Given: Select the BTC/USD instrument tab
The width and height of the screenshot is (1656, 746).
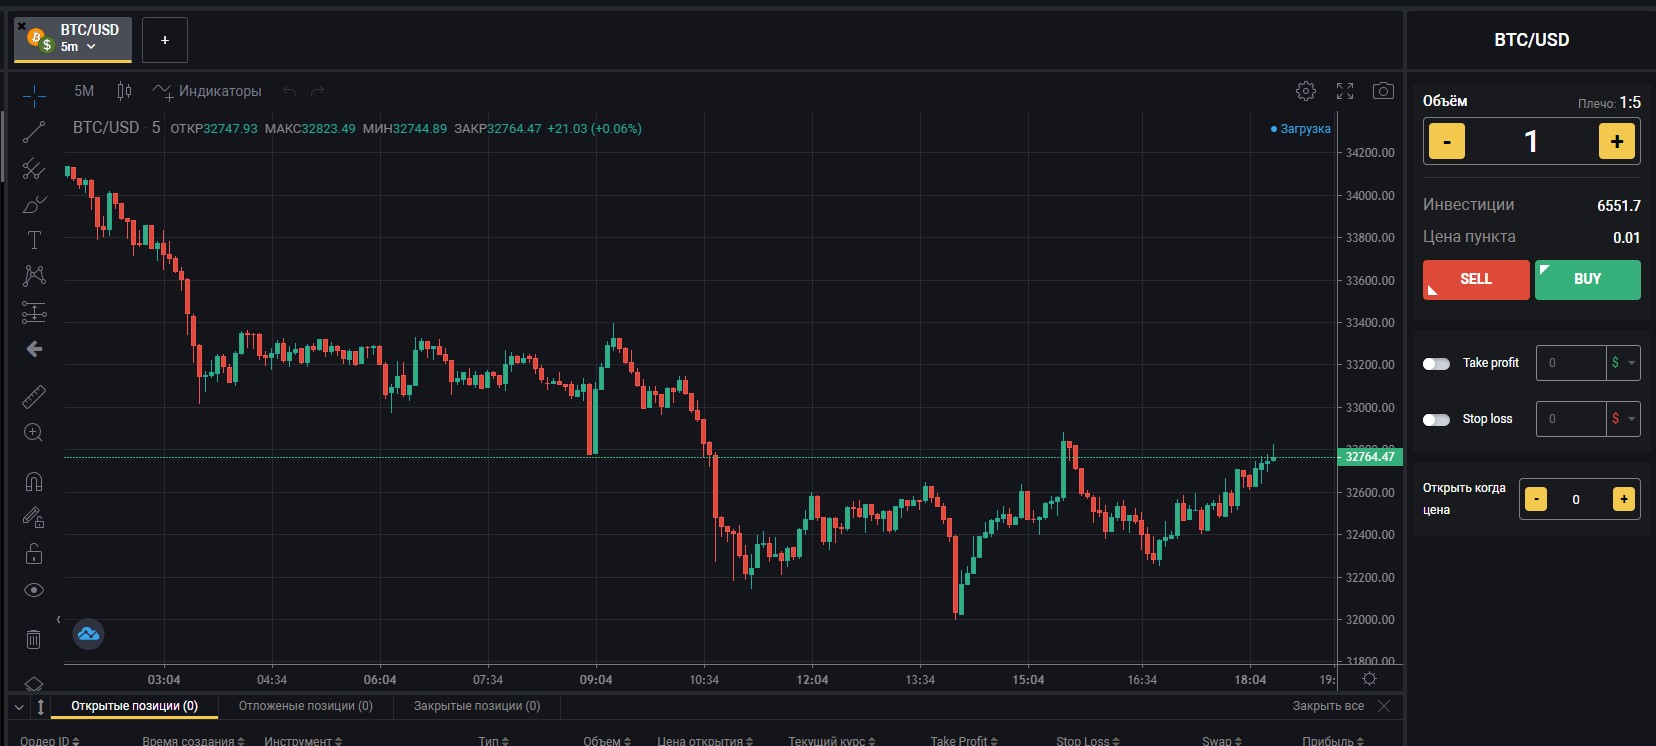Looking at the screenshot, I should (x=73, y=39).
